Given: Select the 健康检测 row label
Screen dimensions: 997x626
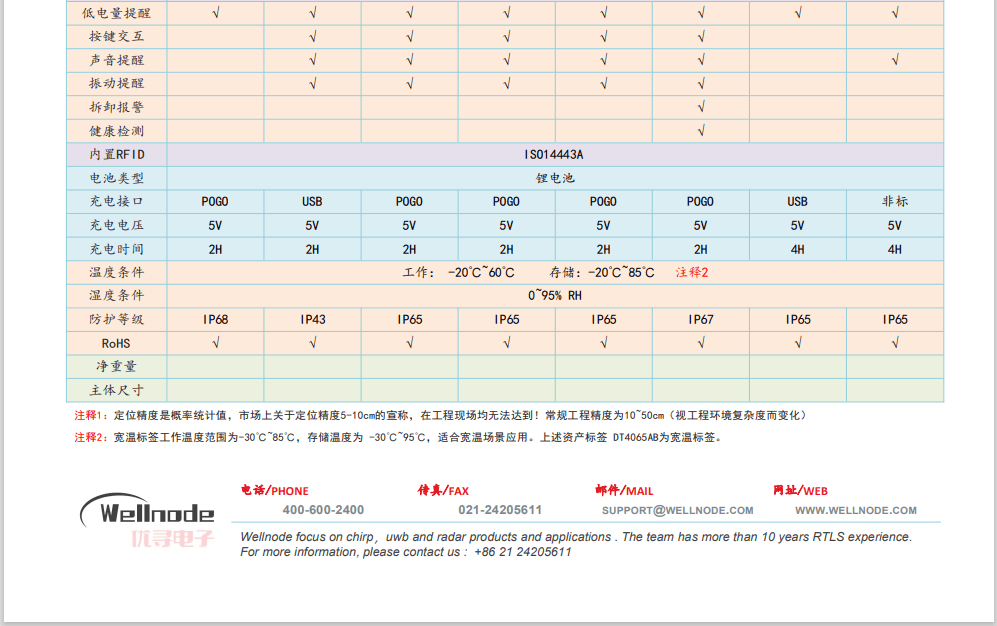Looking at the screenshot, I should click(x=116, y=132).
